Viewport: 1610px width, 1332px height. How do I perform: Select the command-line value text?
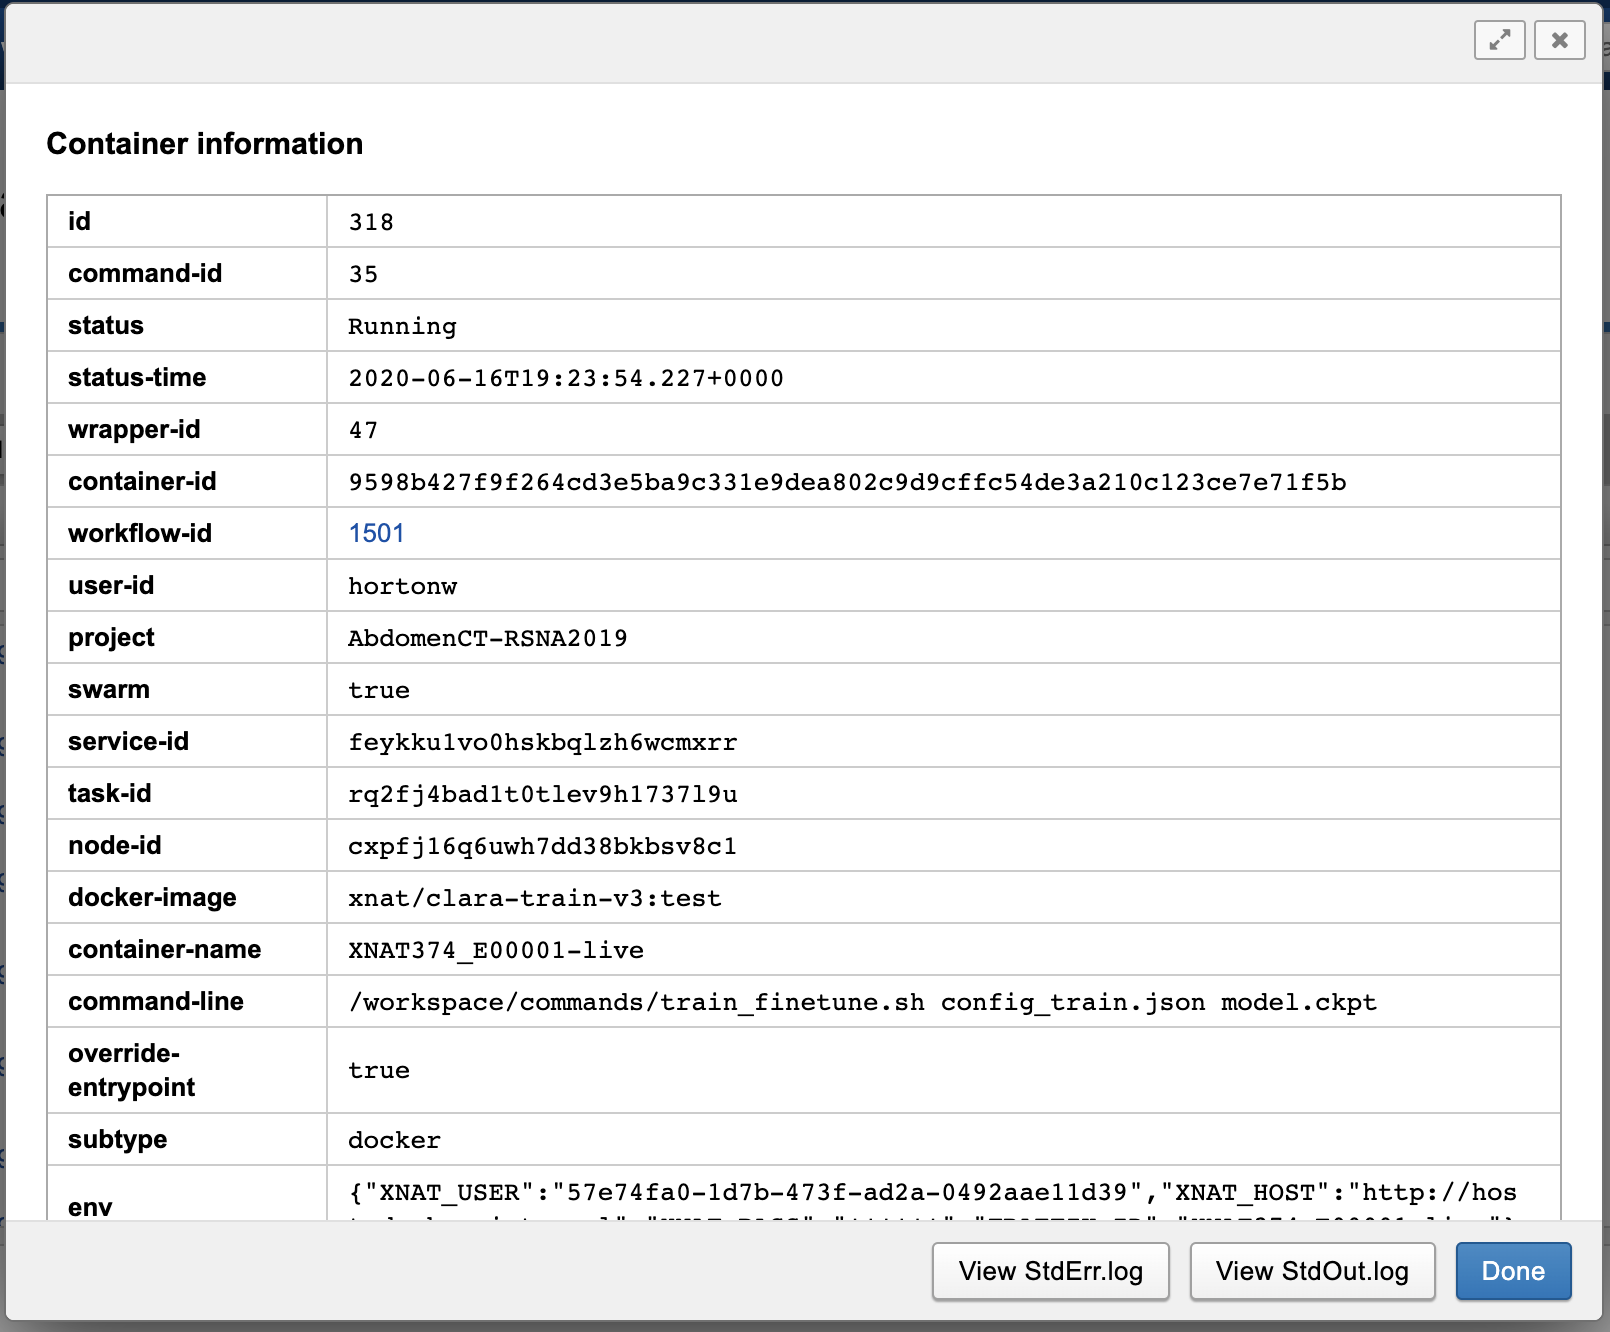862,1002
